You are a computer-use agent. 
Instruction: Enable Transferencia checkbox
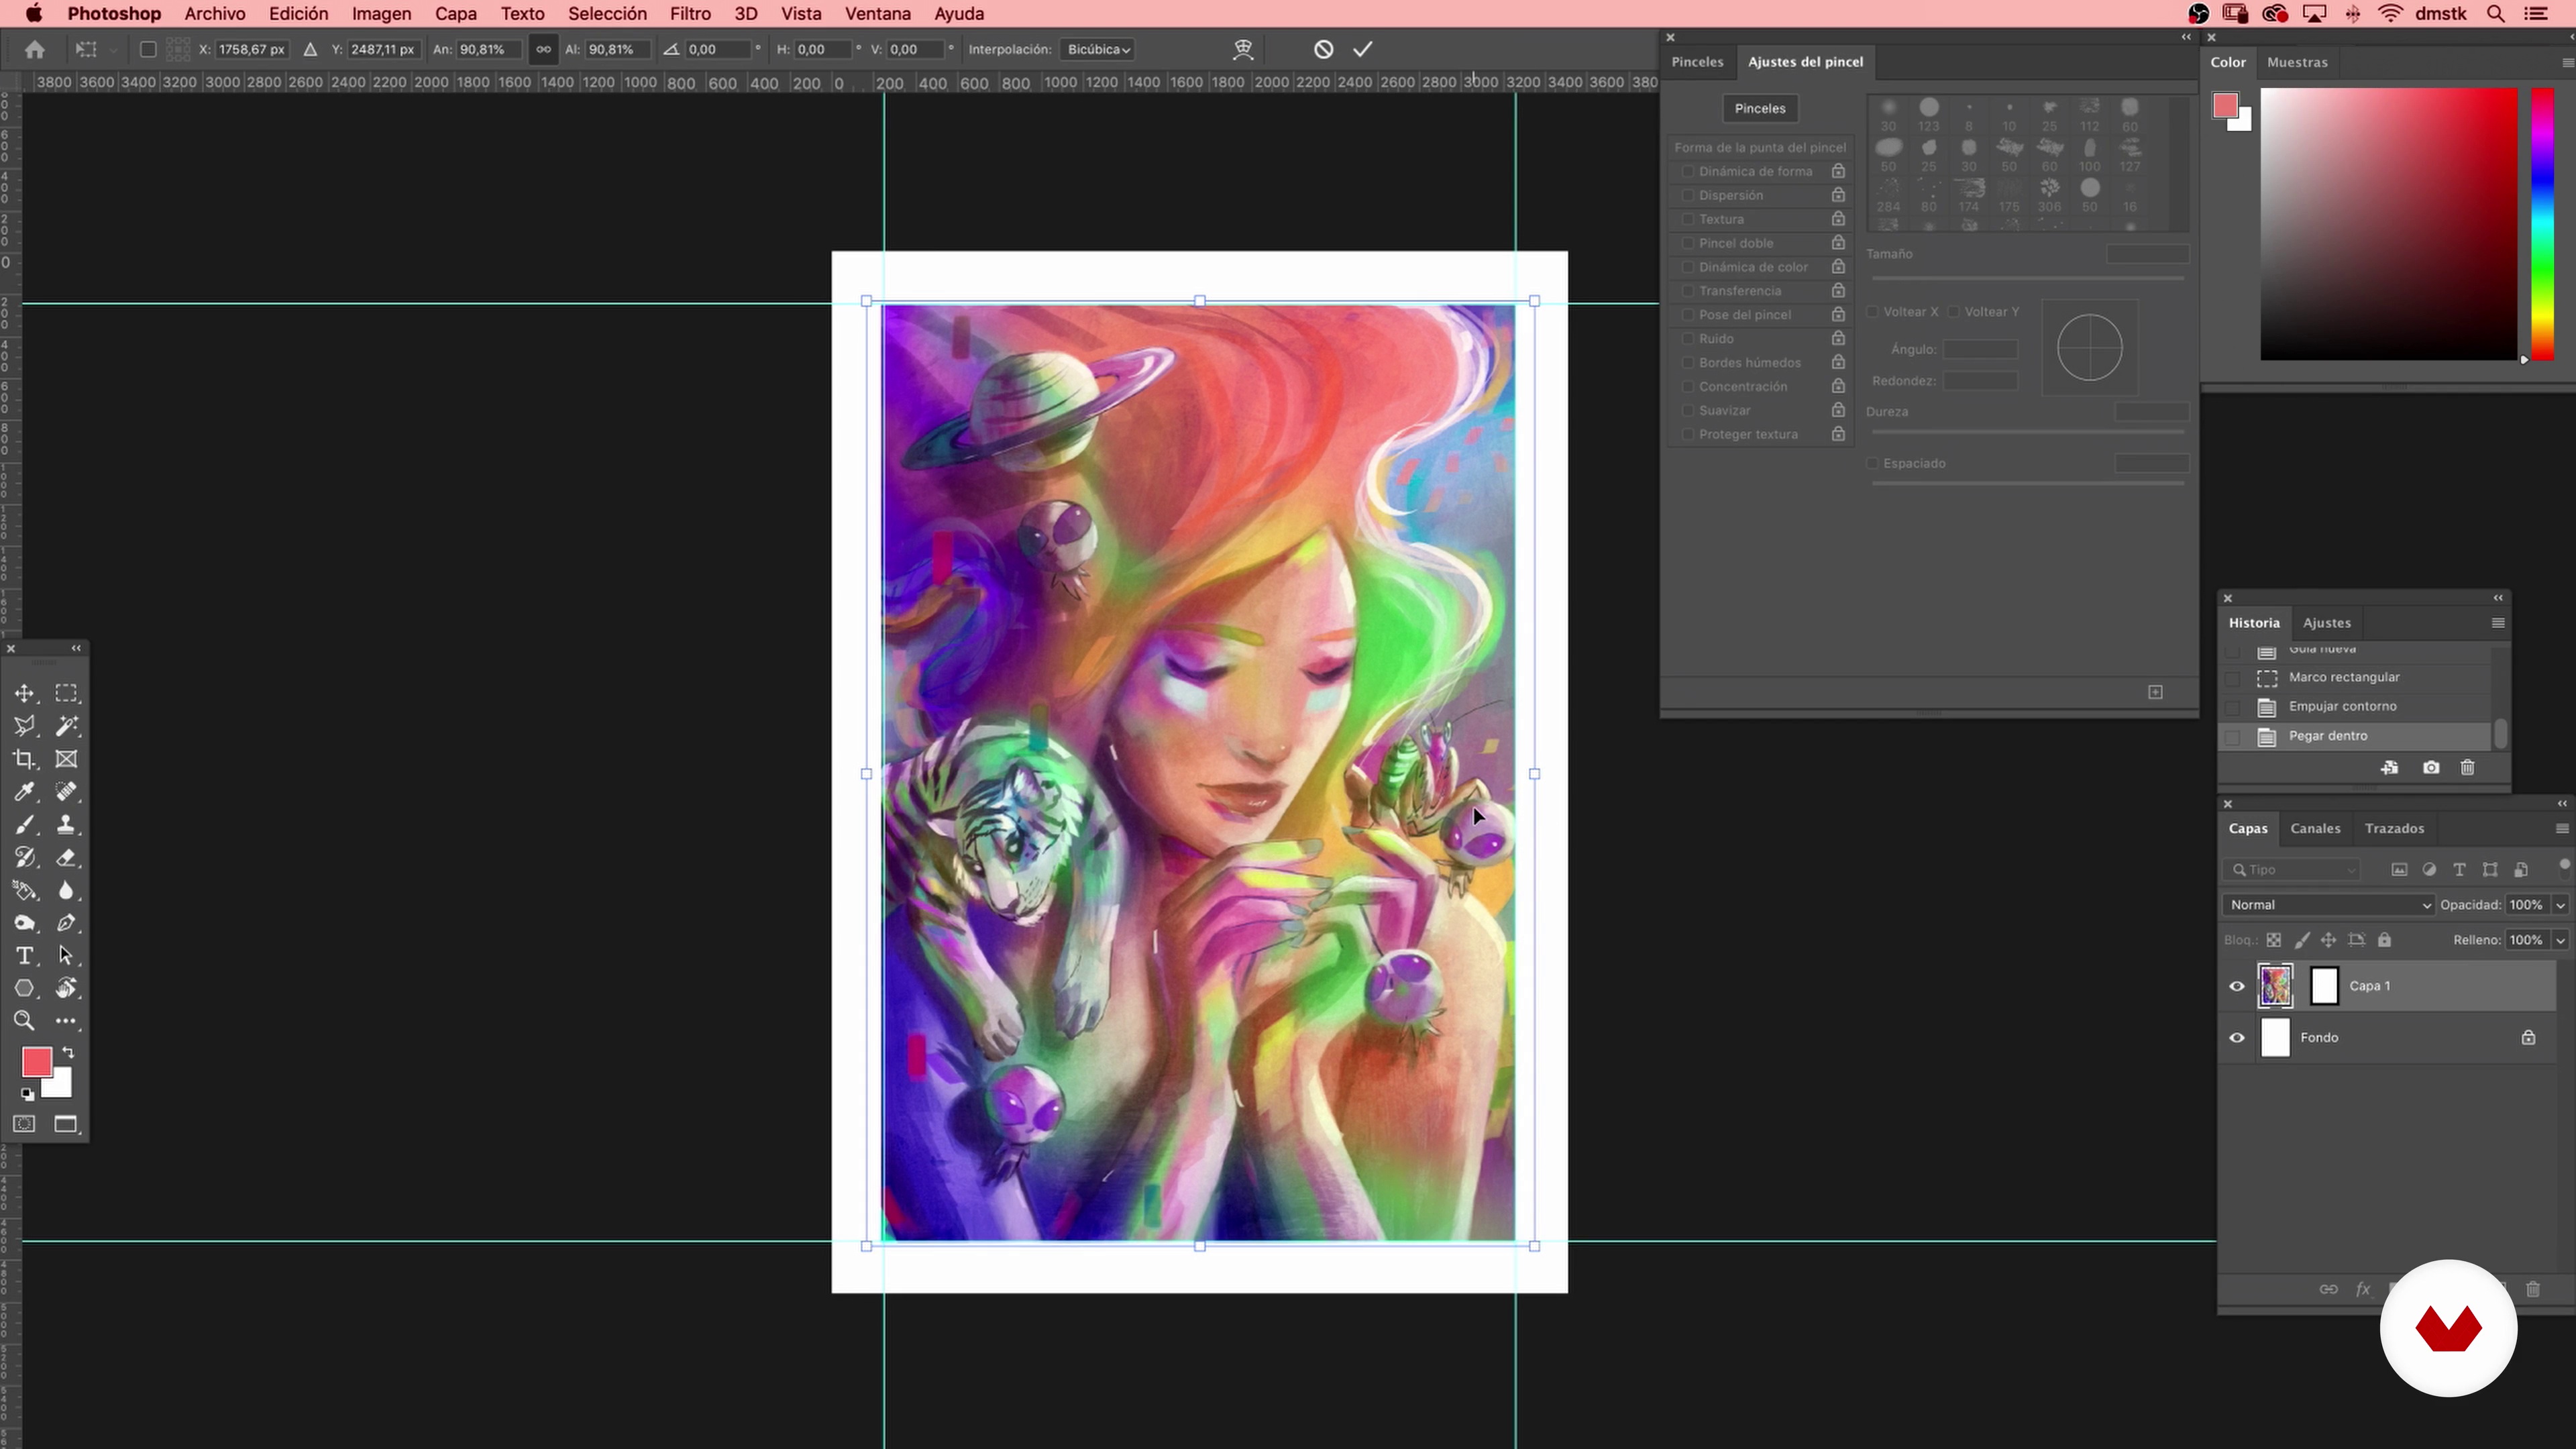point(1688,291)
